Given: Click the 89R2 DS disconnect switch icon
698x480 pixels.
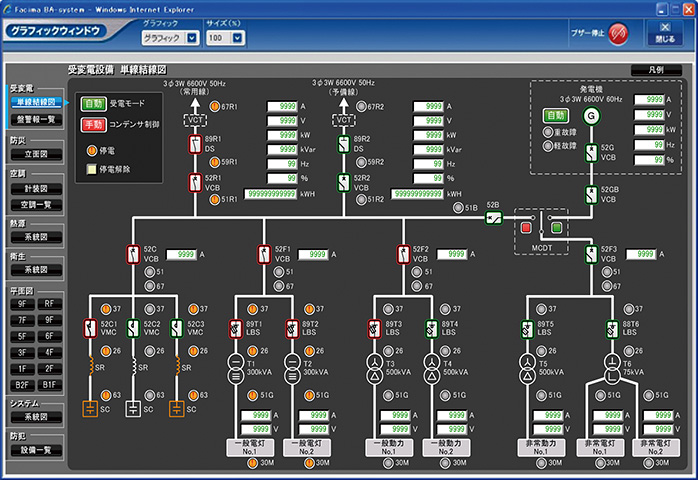Looking at the screenshot, I should click(345, 146).
